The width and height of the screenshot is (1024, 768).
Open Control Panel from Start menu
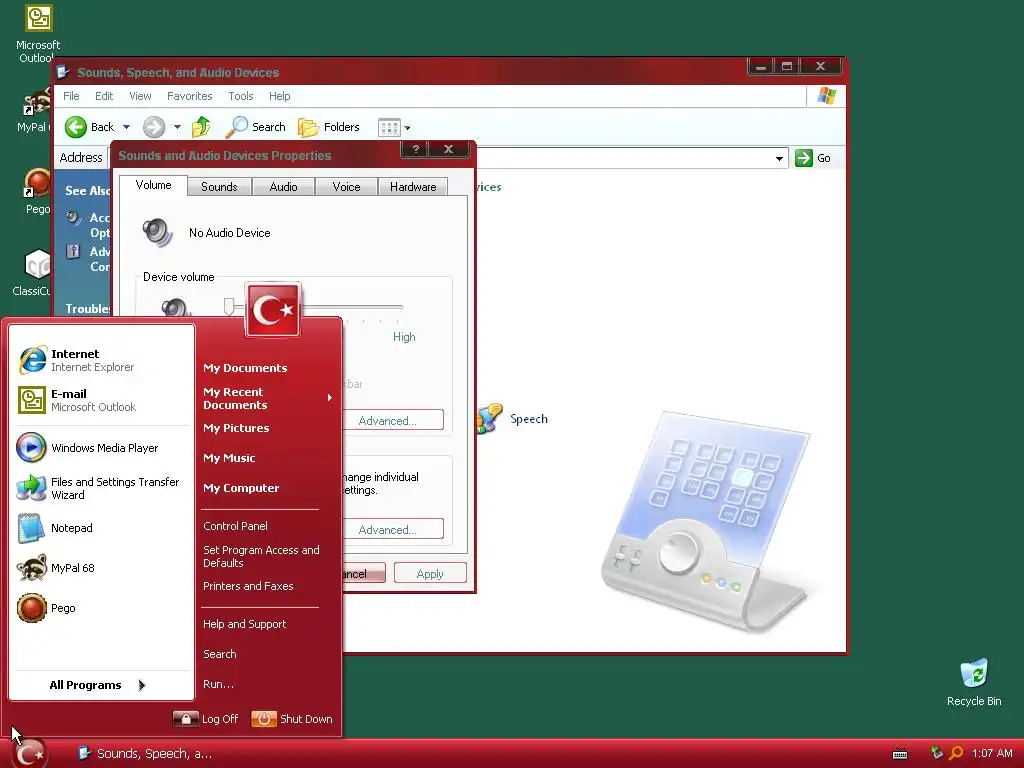coord(235,526)
